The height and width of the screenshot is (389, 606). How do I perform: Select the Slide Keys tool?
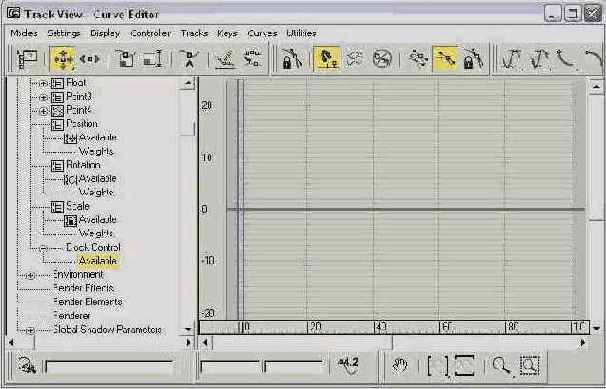click(x=89, y=59)
